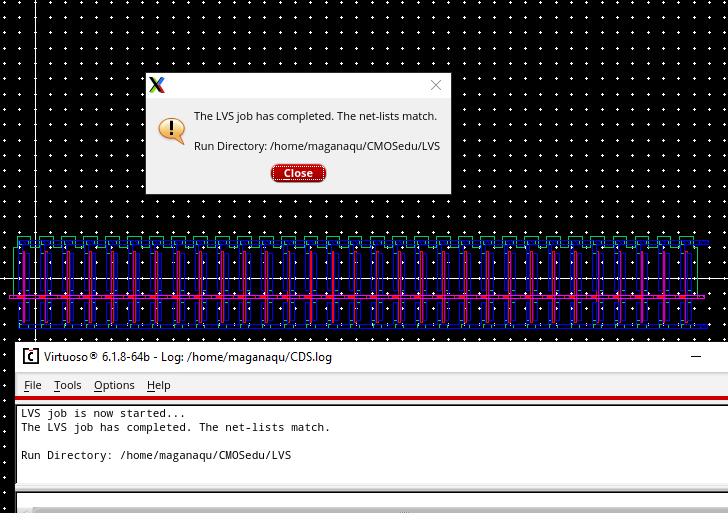728x513 pixels.
Task: Minimize the Virtuoso log window
Action: pyautogui.click(x=696, y=357)
